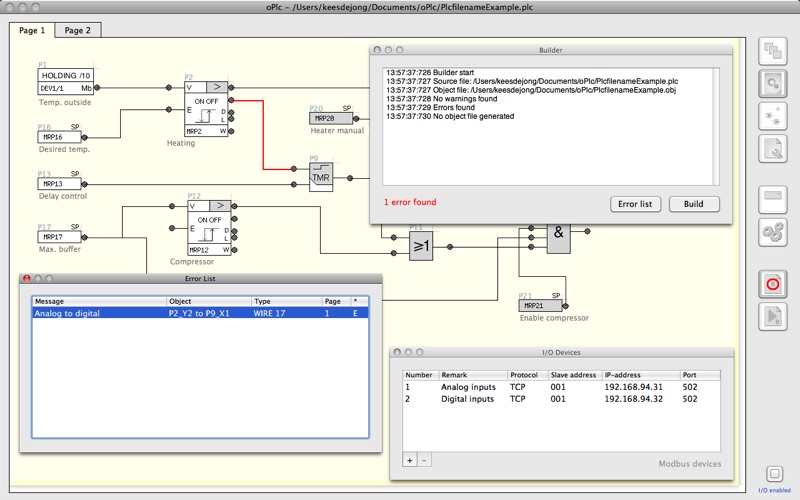Click the red error wire from P2 to P9

[x=263, y=135]
